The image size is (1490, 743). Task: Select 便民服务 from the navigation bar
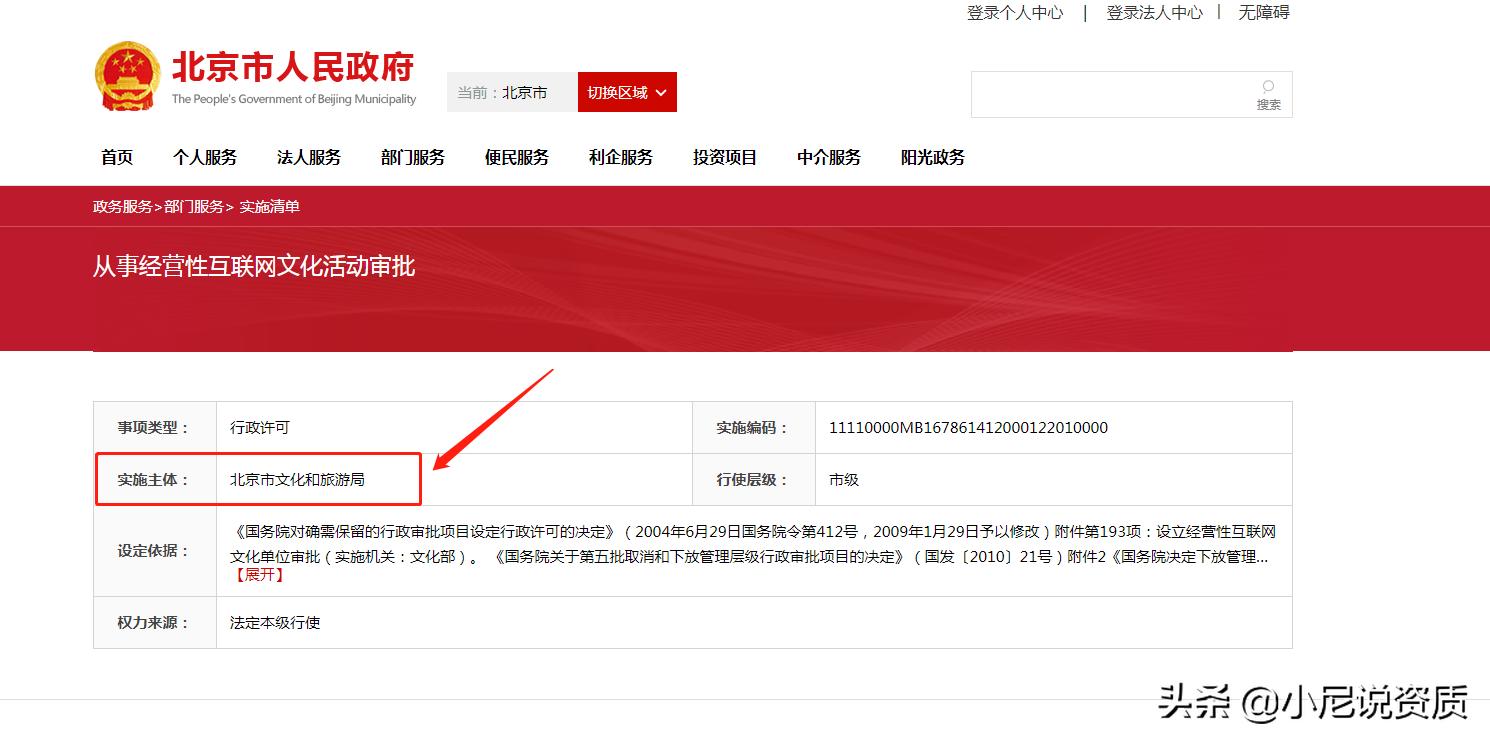click(516, 157)
